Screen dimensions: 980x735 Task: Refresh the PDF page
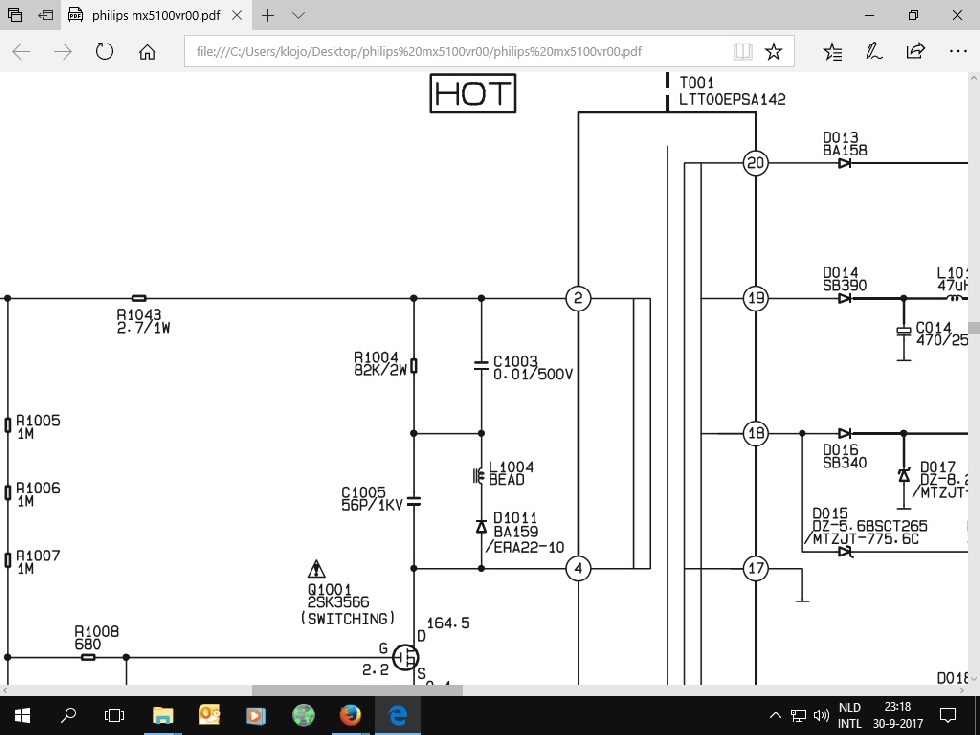[104, 51]
